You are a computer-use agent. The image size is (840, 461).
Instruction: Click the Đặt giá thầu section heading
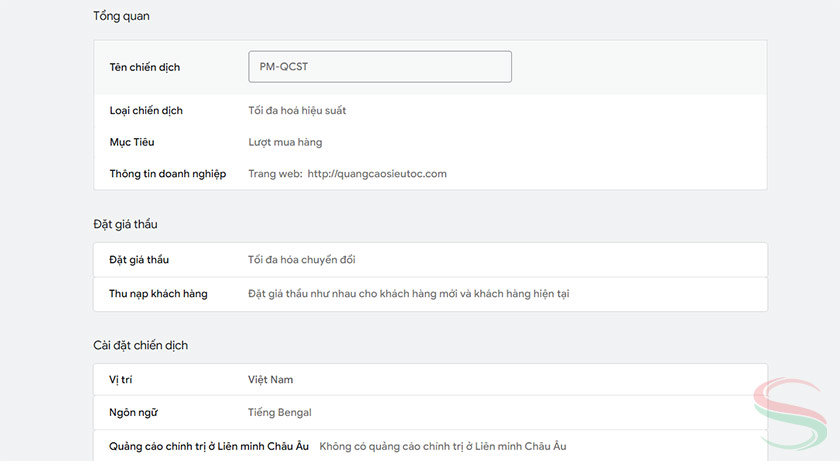tap(125, 224)
